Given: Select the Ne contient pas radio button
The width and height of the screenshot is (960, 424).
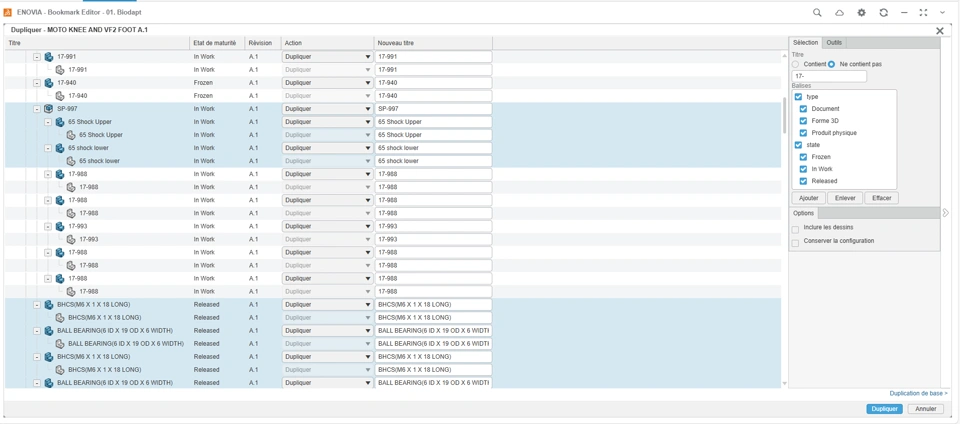Looking at the screenshot, I should click(x=831, y=64).
